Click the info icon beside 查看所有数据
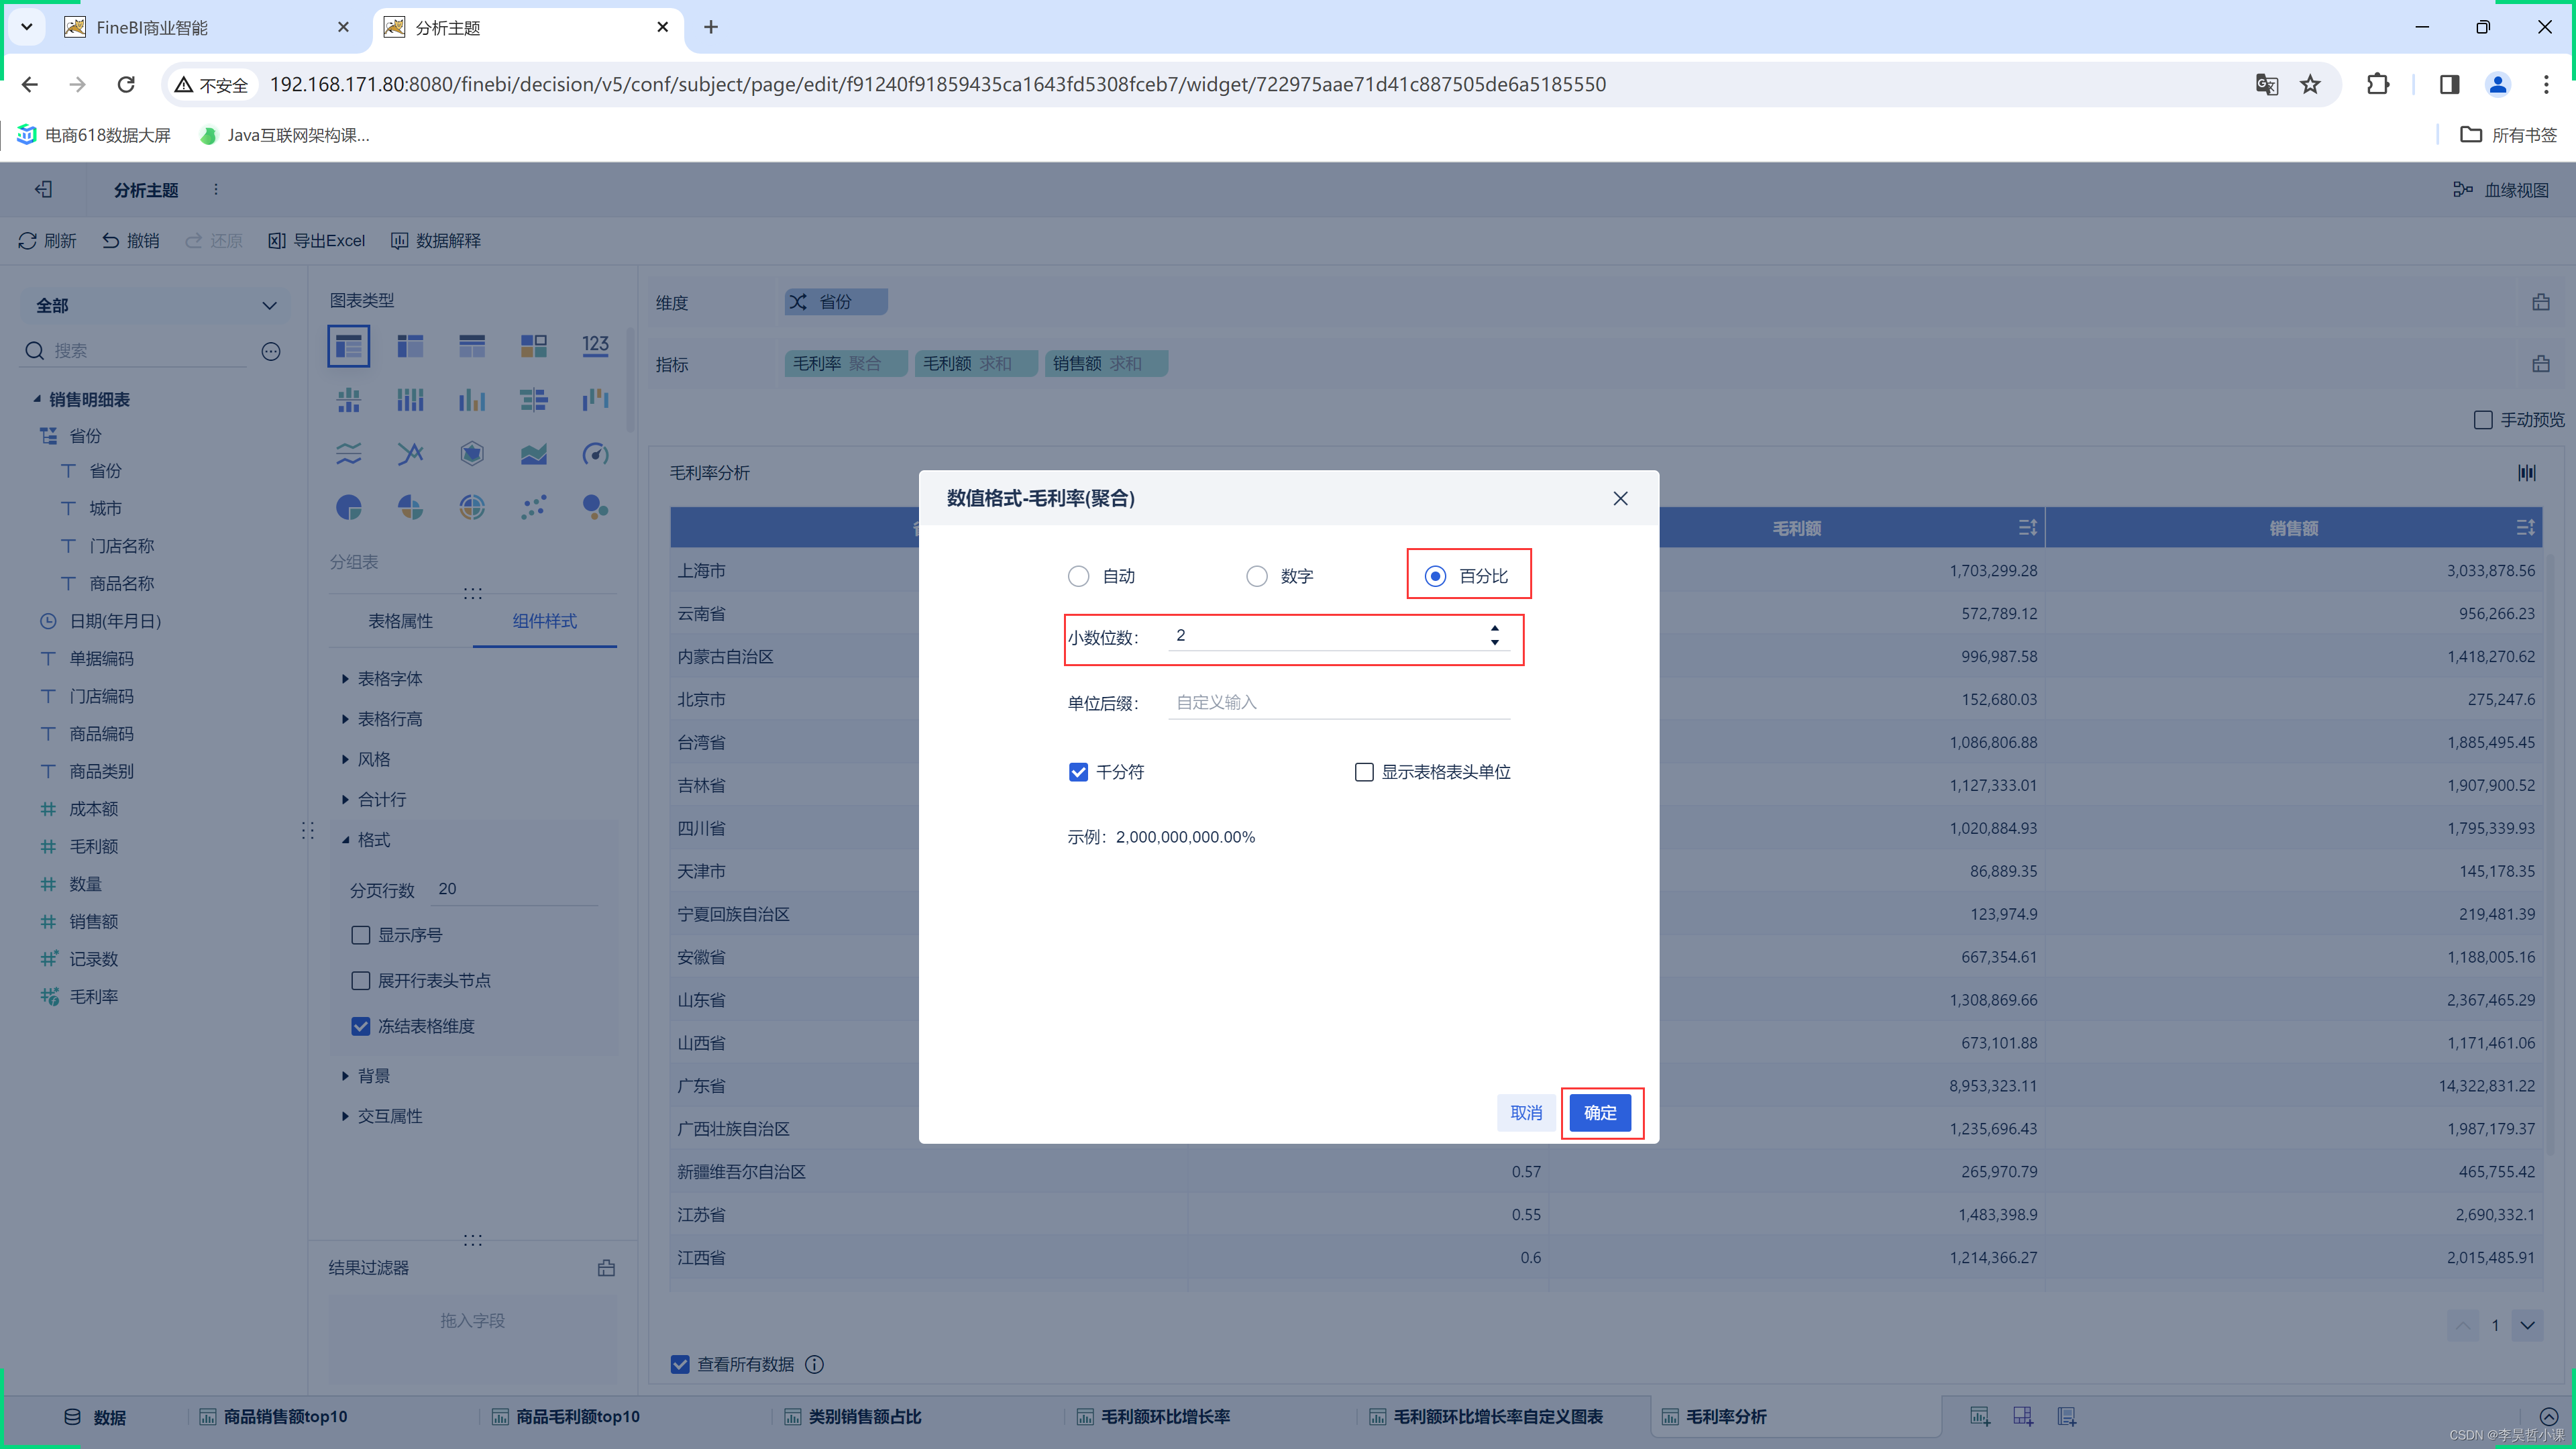Image resolution: width=2576 pixels, height=1449 pixels. click(815, 1364)
